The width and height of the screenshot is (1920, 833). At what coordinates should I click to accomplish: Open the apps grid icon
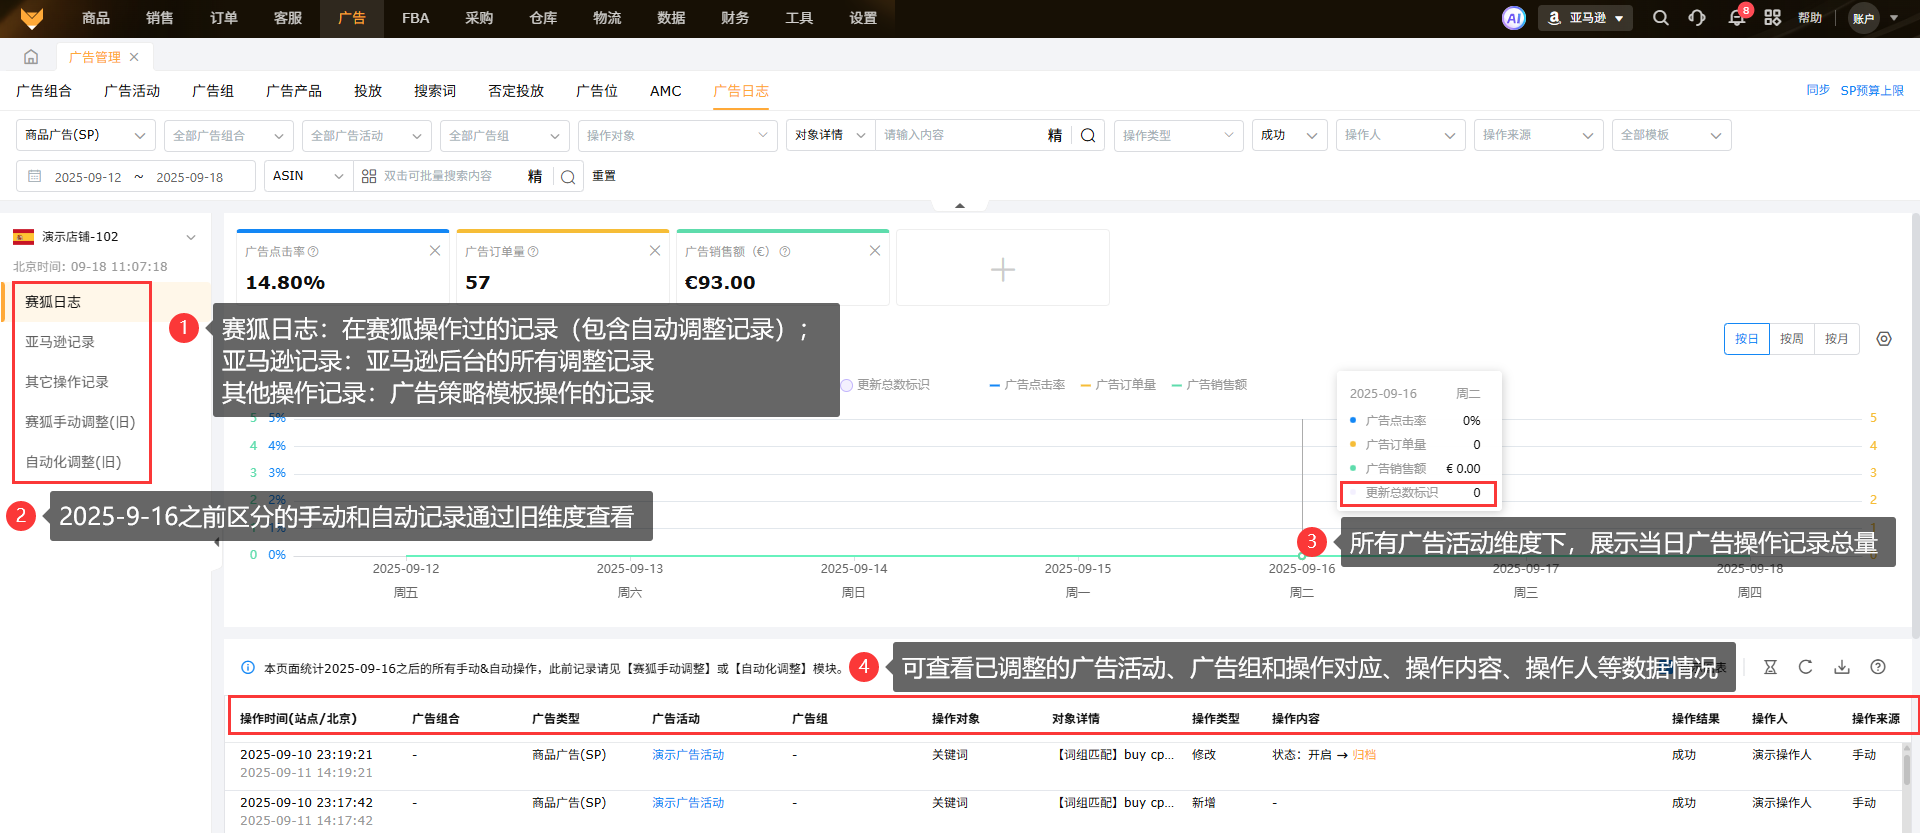coord(1772,18)
